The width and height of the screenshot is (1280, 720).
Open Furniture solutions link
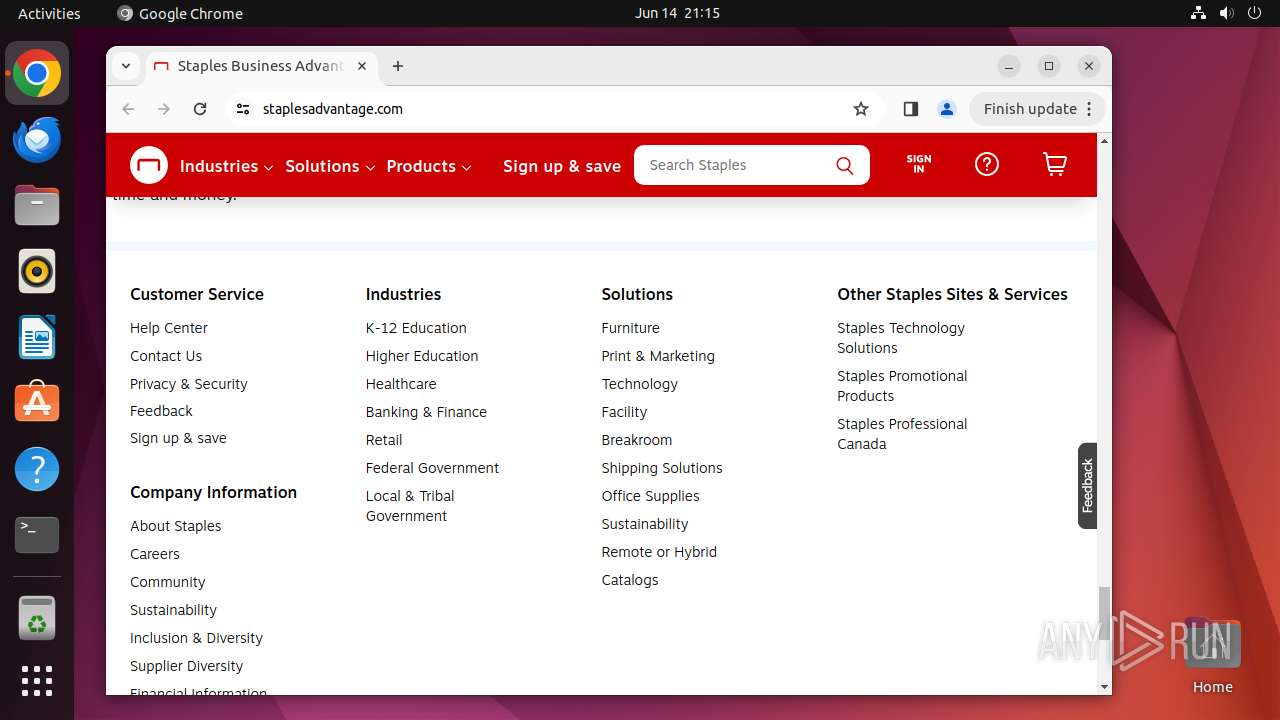point(631,328)
